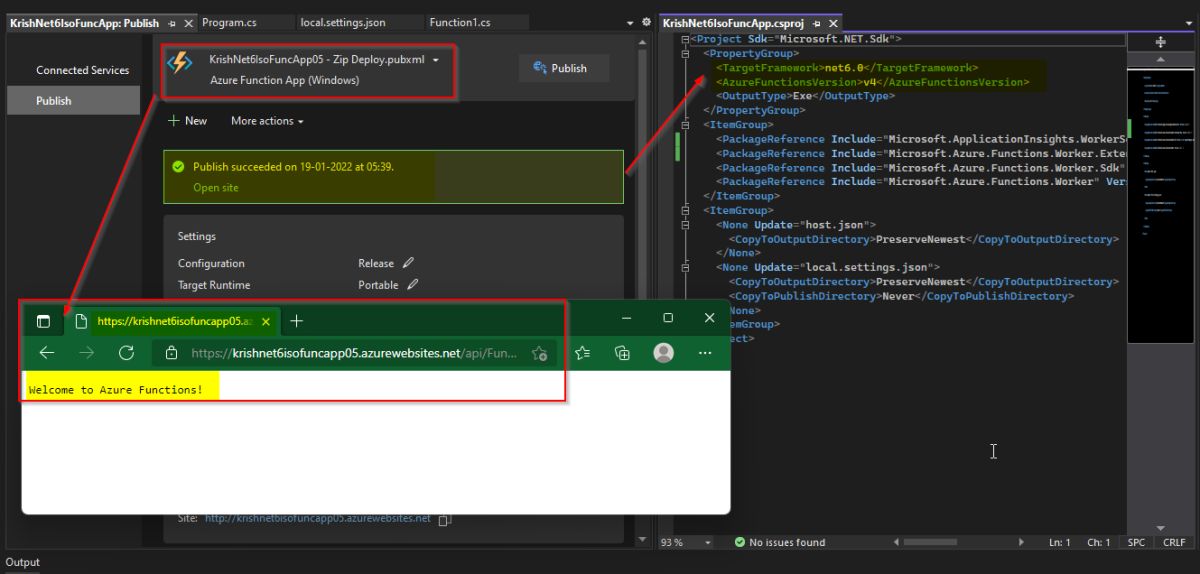The image size is (1200, 574).
Task: Open a new tab in Edge
Action: 297,321
